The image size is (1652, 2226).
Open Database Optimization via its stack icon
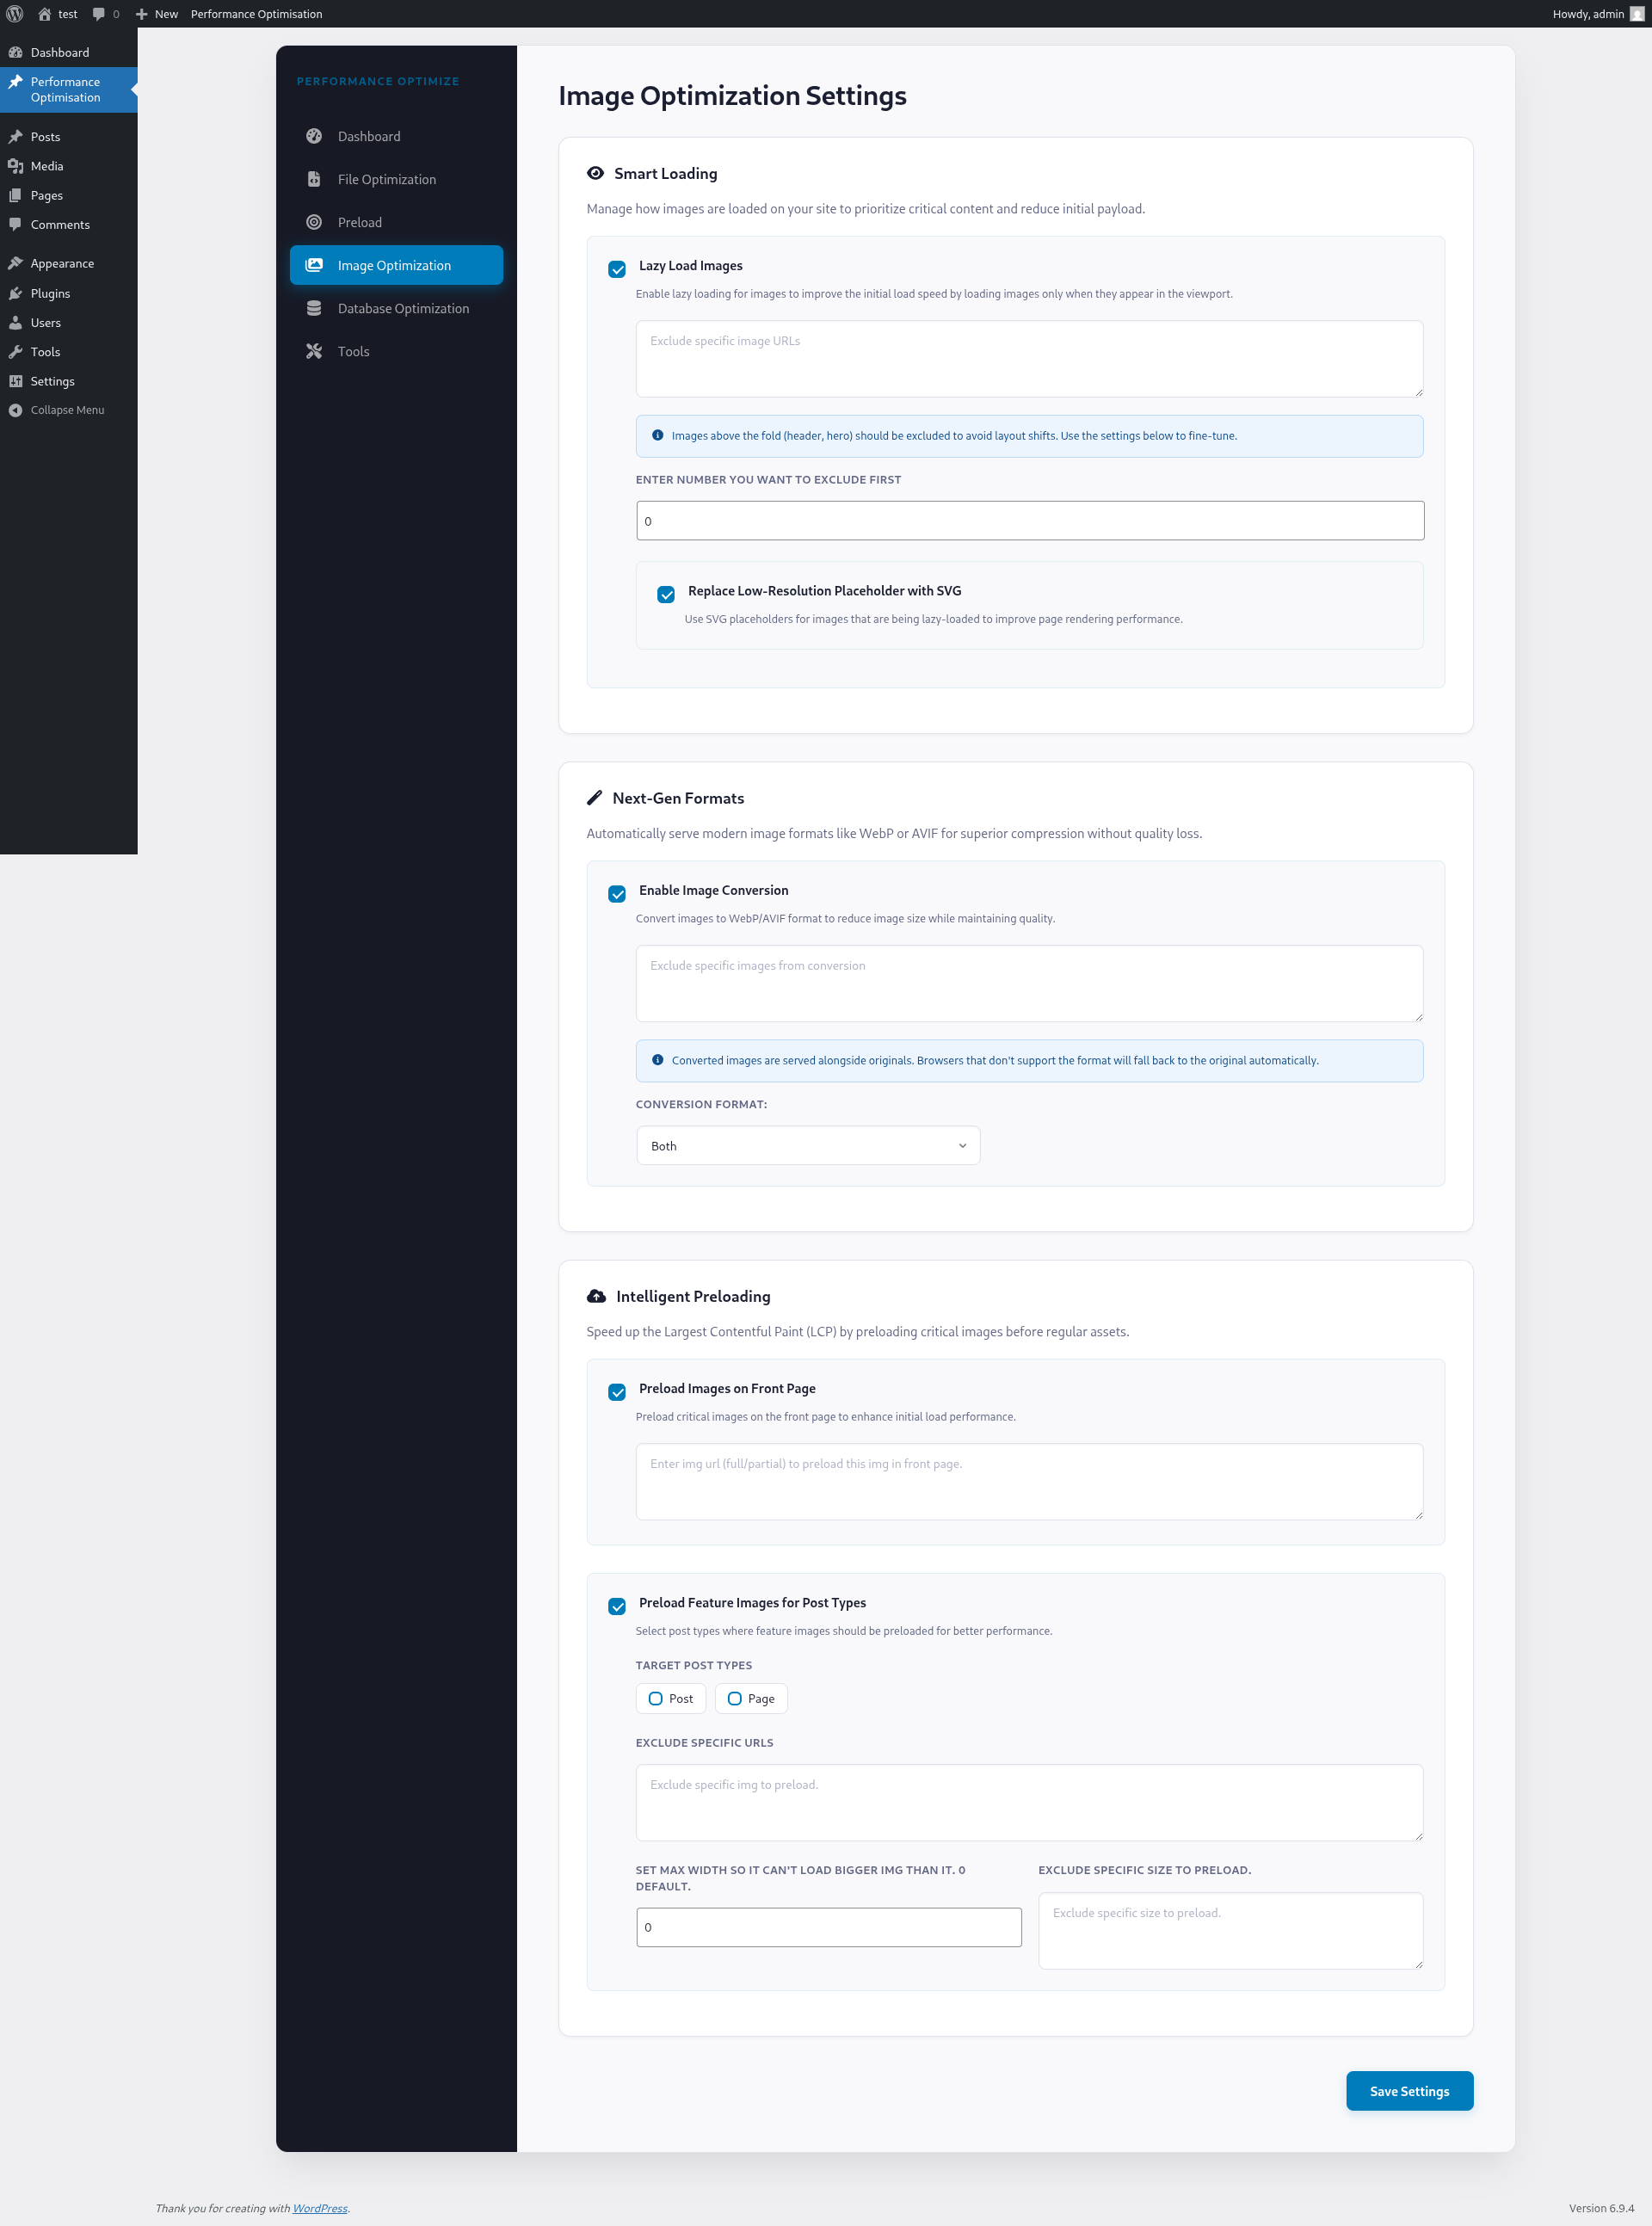coord(313,308)
